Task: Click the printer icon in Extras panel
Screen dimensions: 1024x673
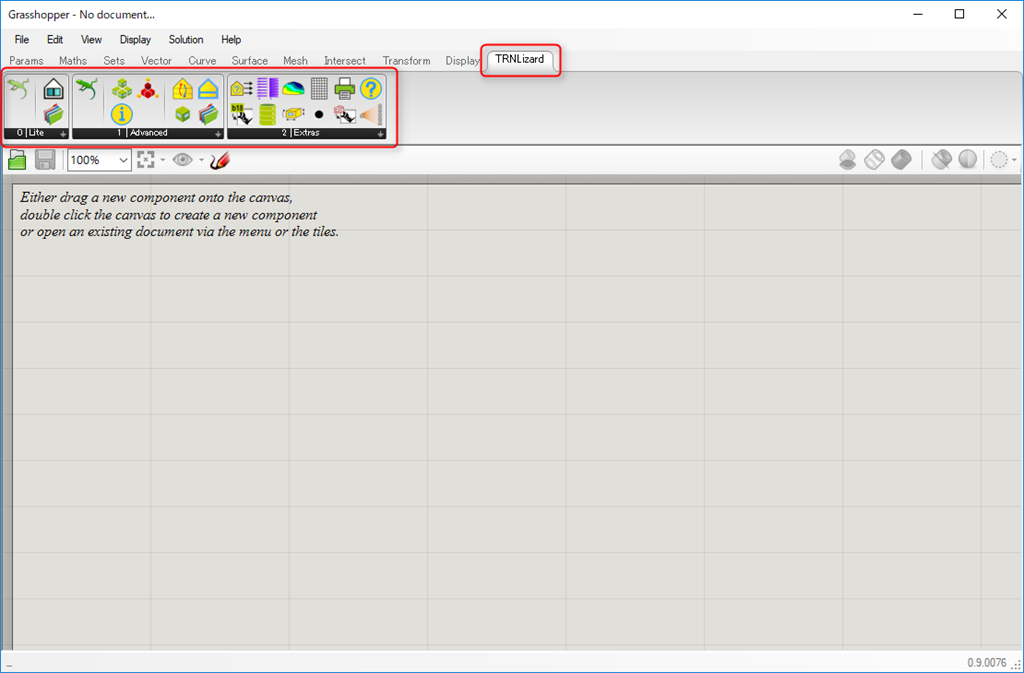Action: click(x=345, y=89)
